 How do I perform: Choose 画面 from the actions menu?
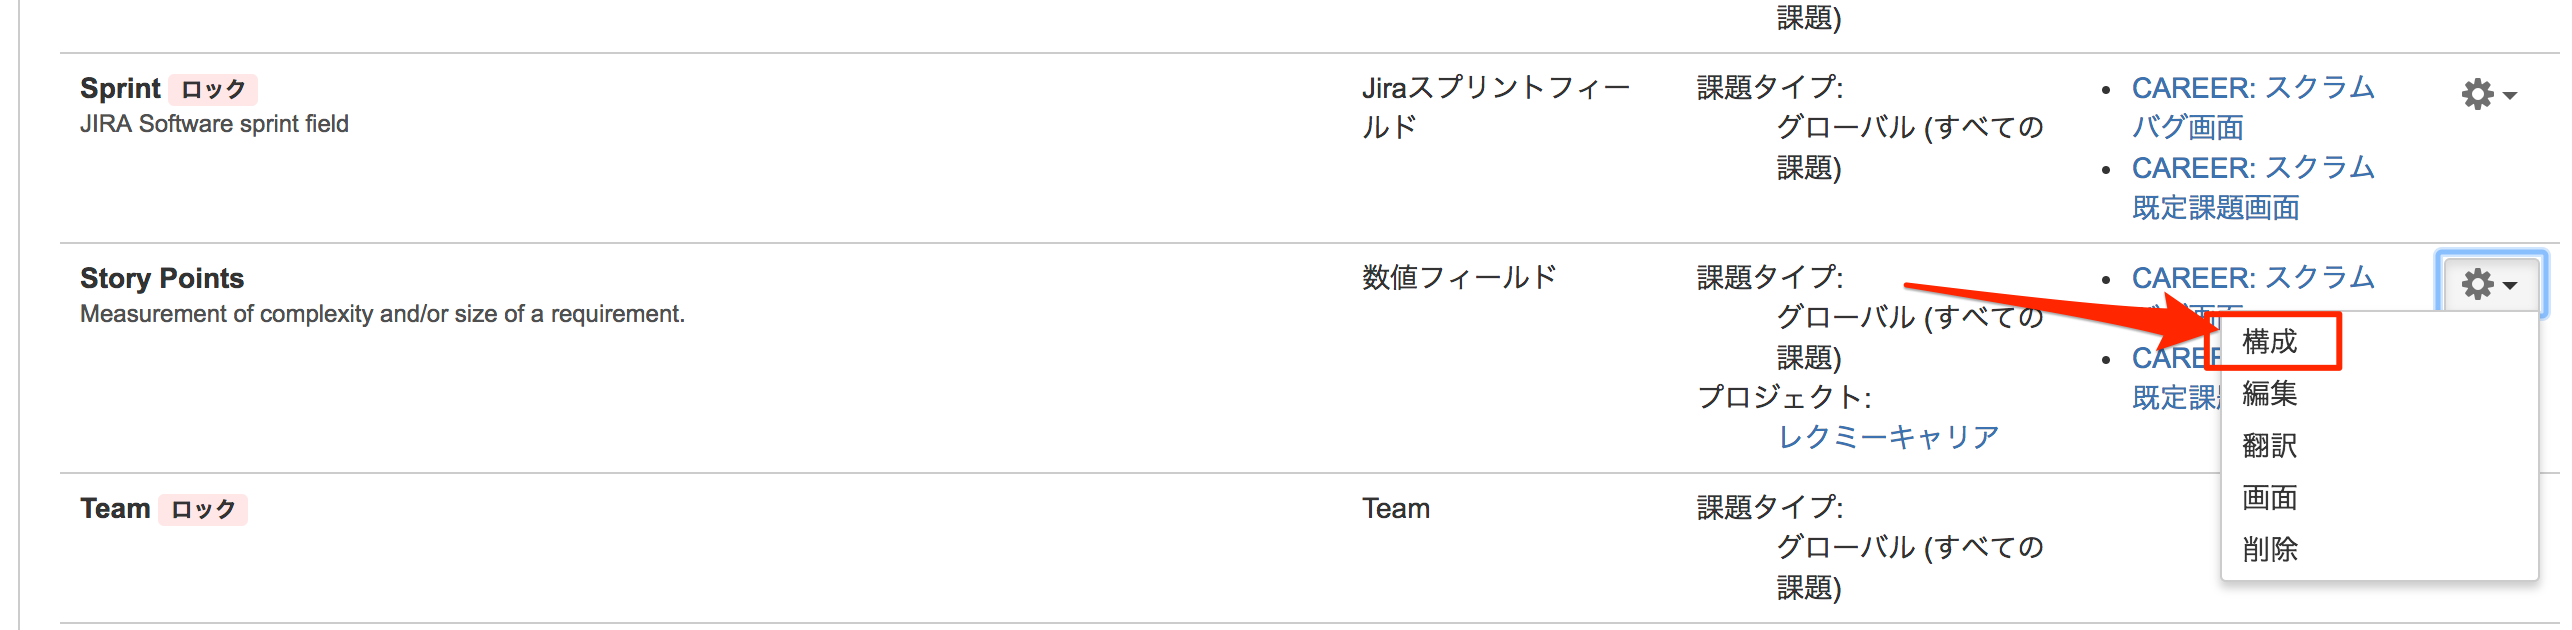coord(2270,498)
